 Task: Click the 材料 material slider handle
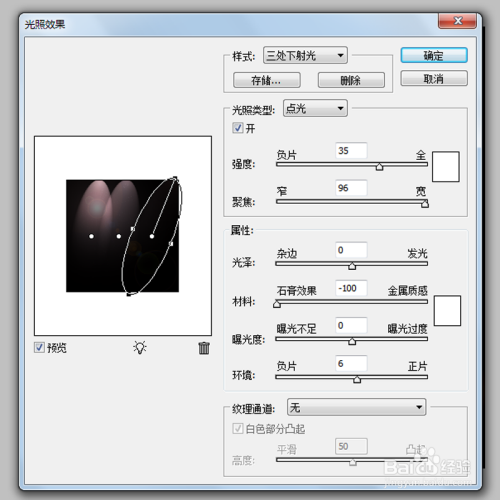pos(277,303)
